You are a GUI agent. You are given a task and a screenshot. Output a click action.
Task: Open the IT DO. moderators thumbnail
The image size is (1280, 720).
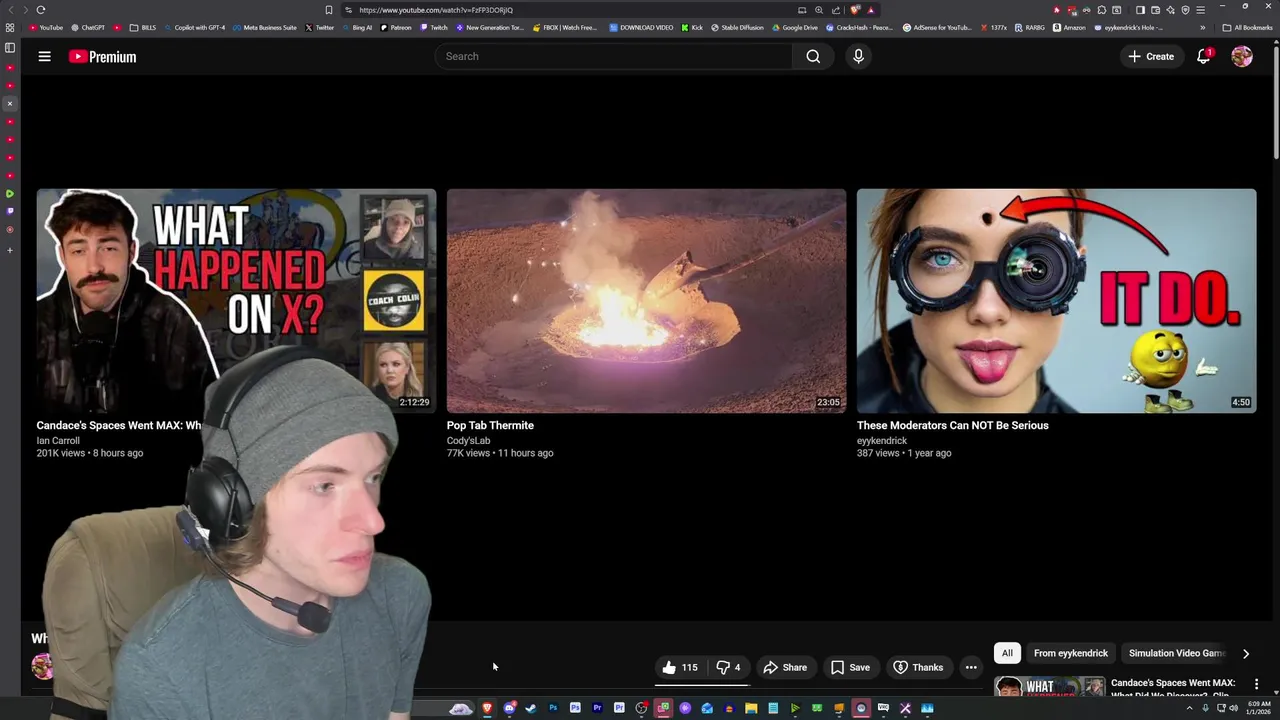[x=1056, y=301]
